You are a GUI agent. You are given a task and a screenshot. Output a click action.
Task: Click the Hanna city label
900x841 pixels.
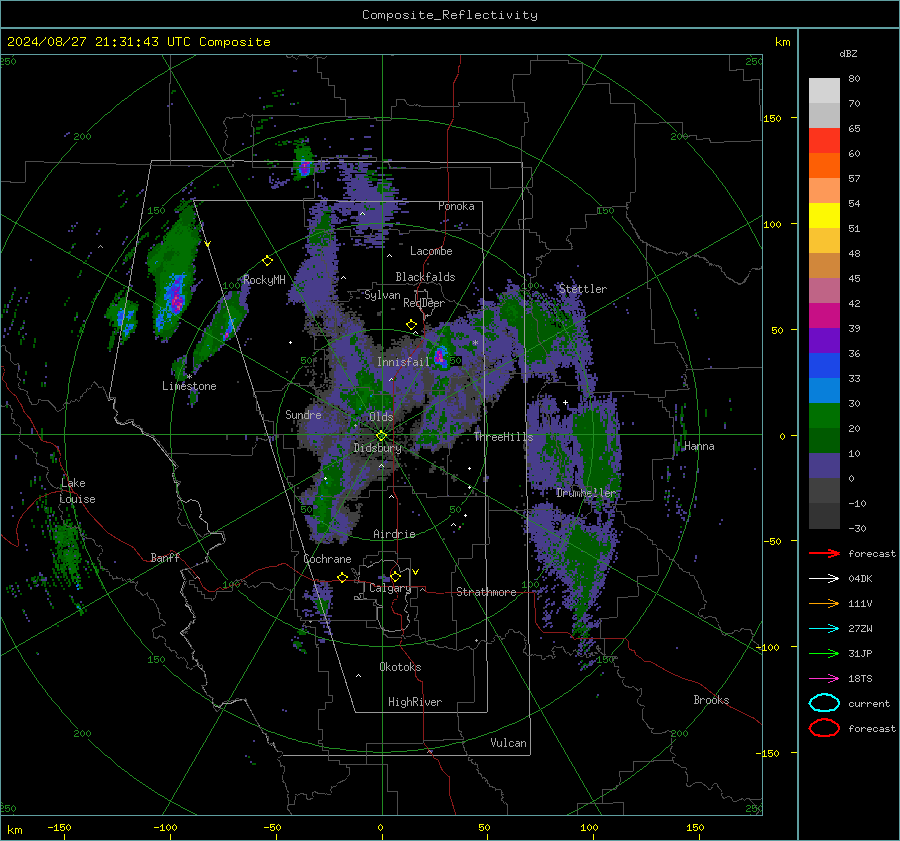pos(699,446)
